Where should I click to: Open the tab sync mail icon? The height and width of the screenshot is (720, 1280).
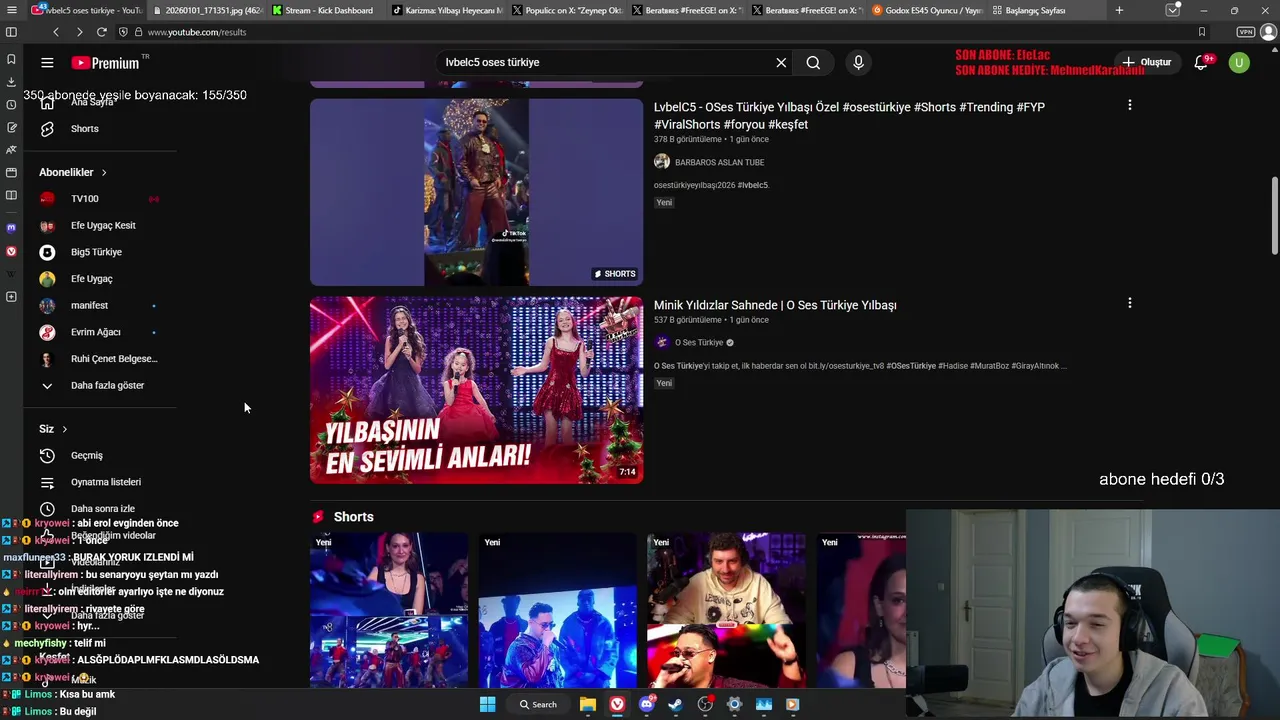coord(1173,10)
